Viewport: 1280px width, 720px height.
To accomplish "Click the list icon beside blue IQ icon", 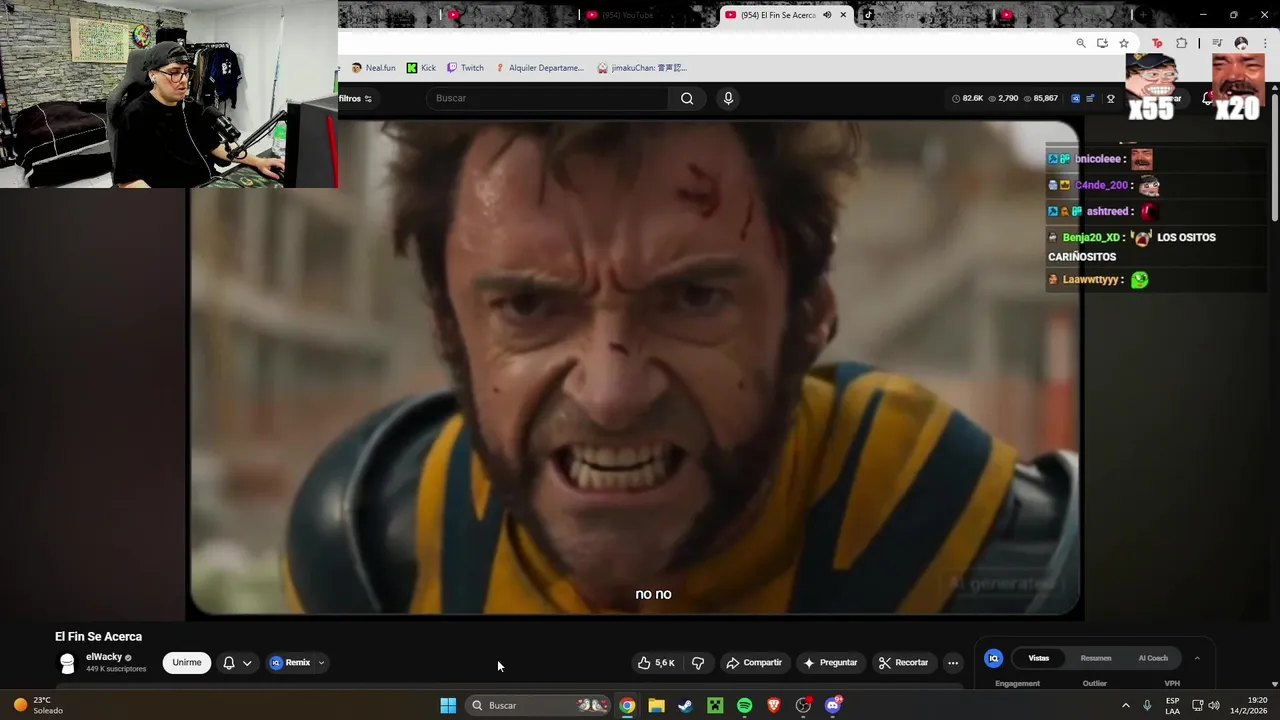I will pos(1090,99).
